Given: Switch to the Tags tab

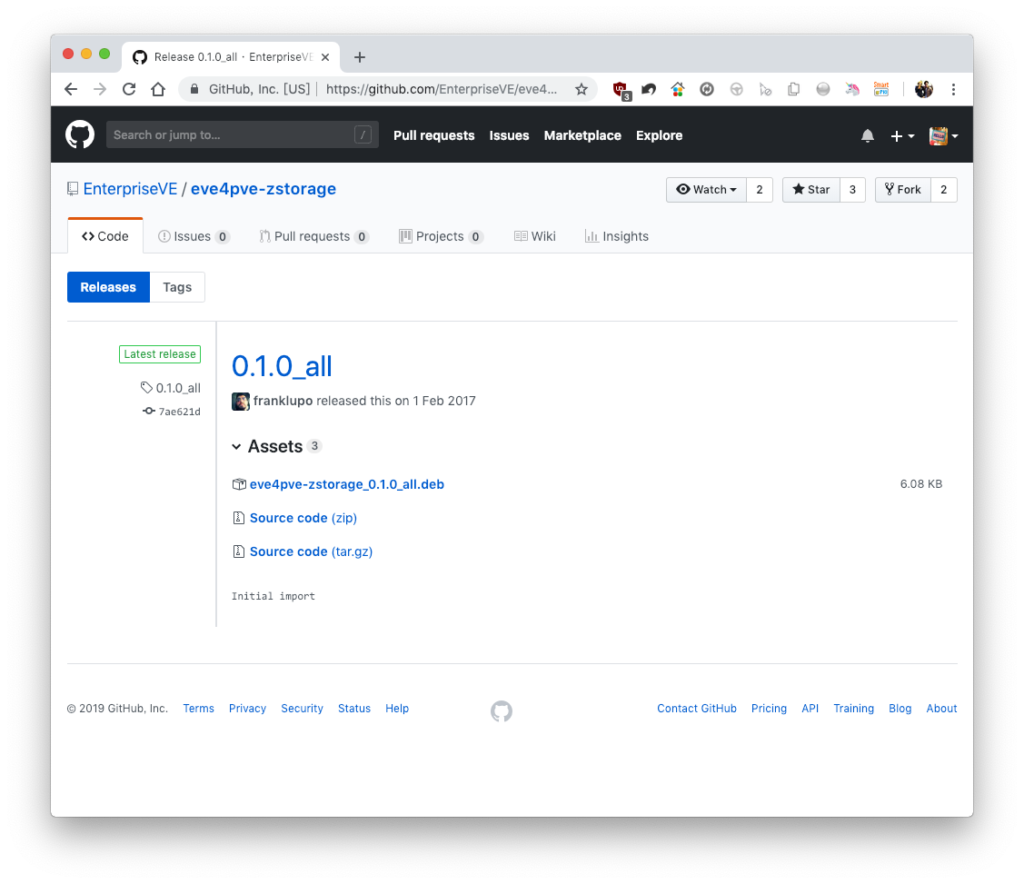Looking at the screenshot, I should pyautogui.click(x=177, y=287).
